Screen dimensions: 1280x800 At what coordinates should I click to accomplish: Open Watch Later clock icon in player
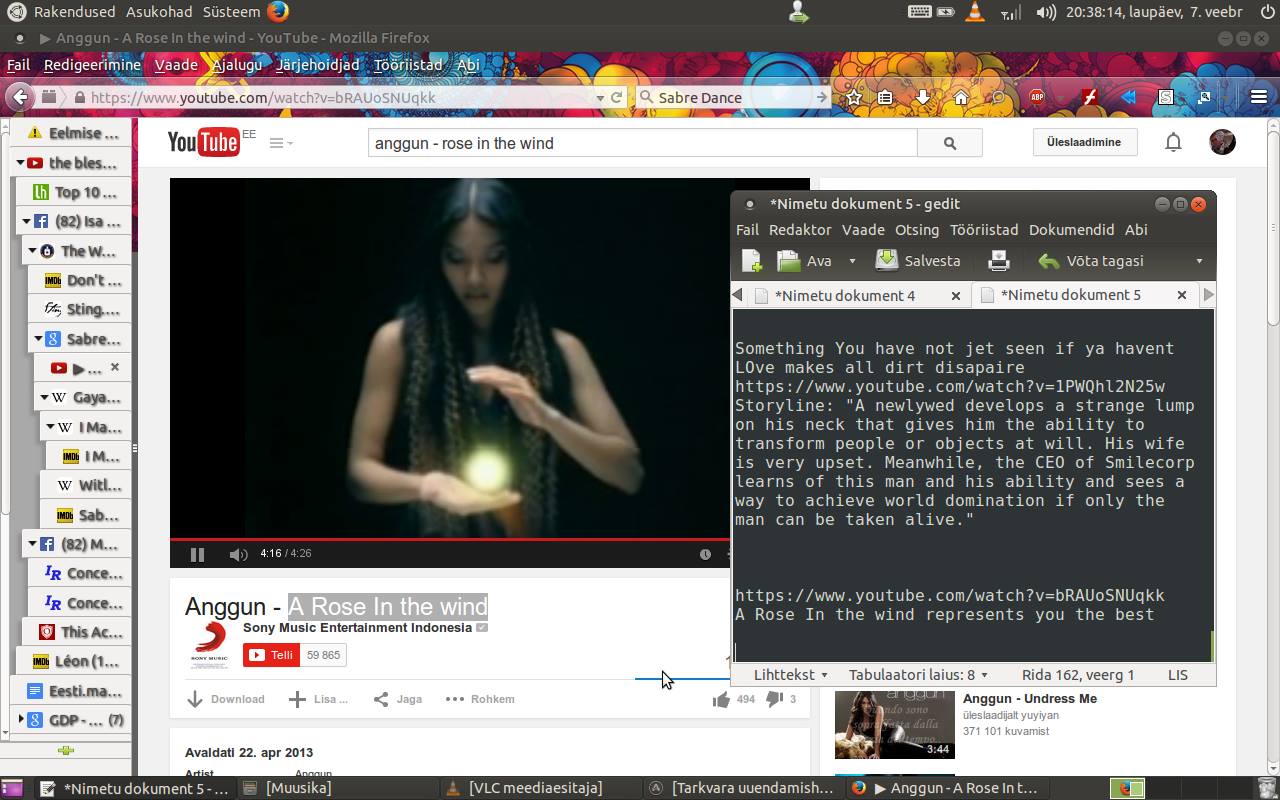coord(705,554)
